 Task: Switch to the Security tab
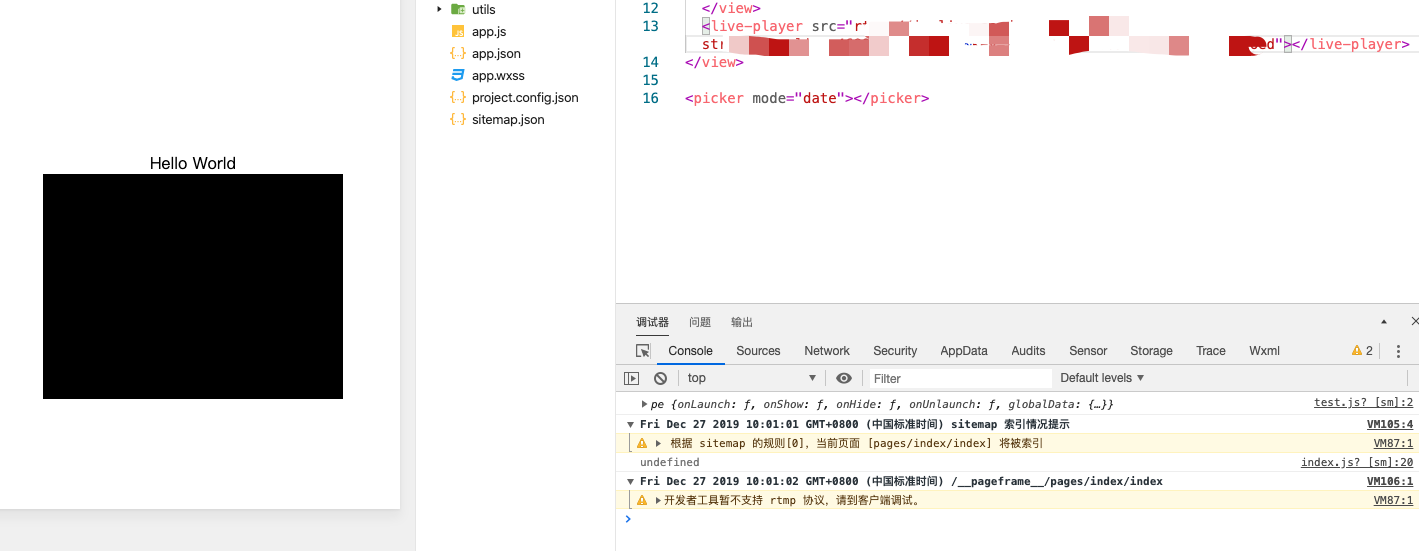895,351
